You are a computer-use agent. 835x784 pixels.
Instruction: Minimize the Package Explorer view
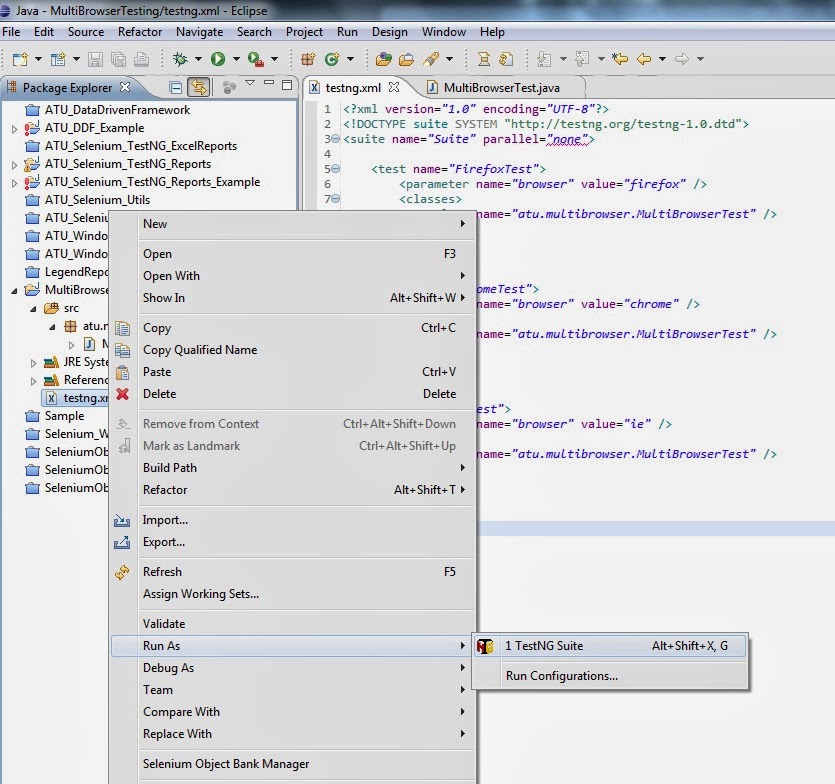[269, 84]
